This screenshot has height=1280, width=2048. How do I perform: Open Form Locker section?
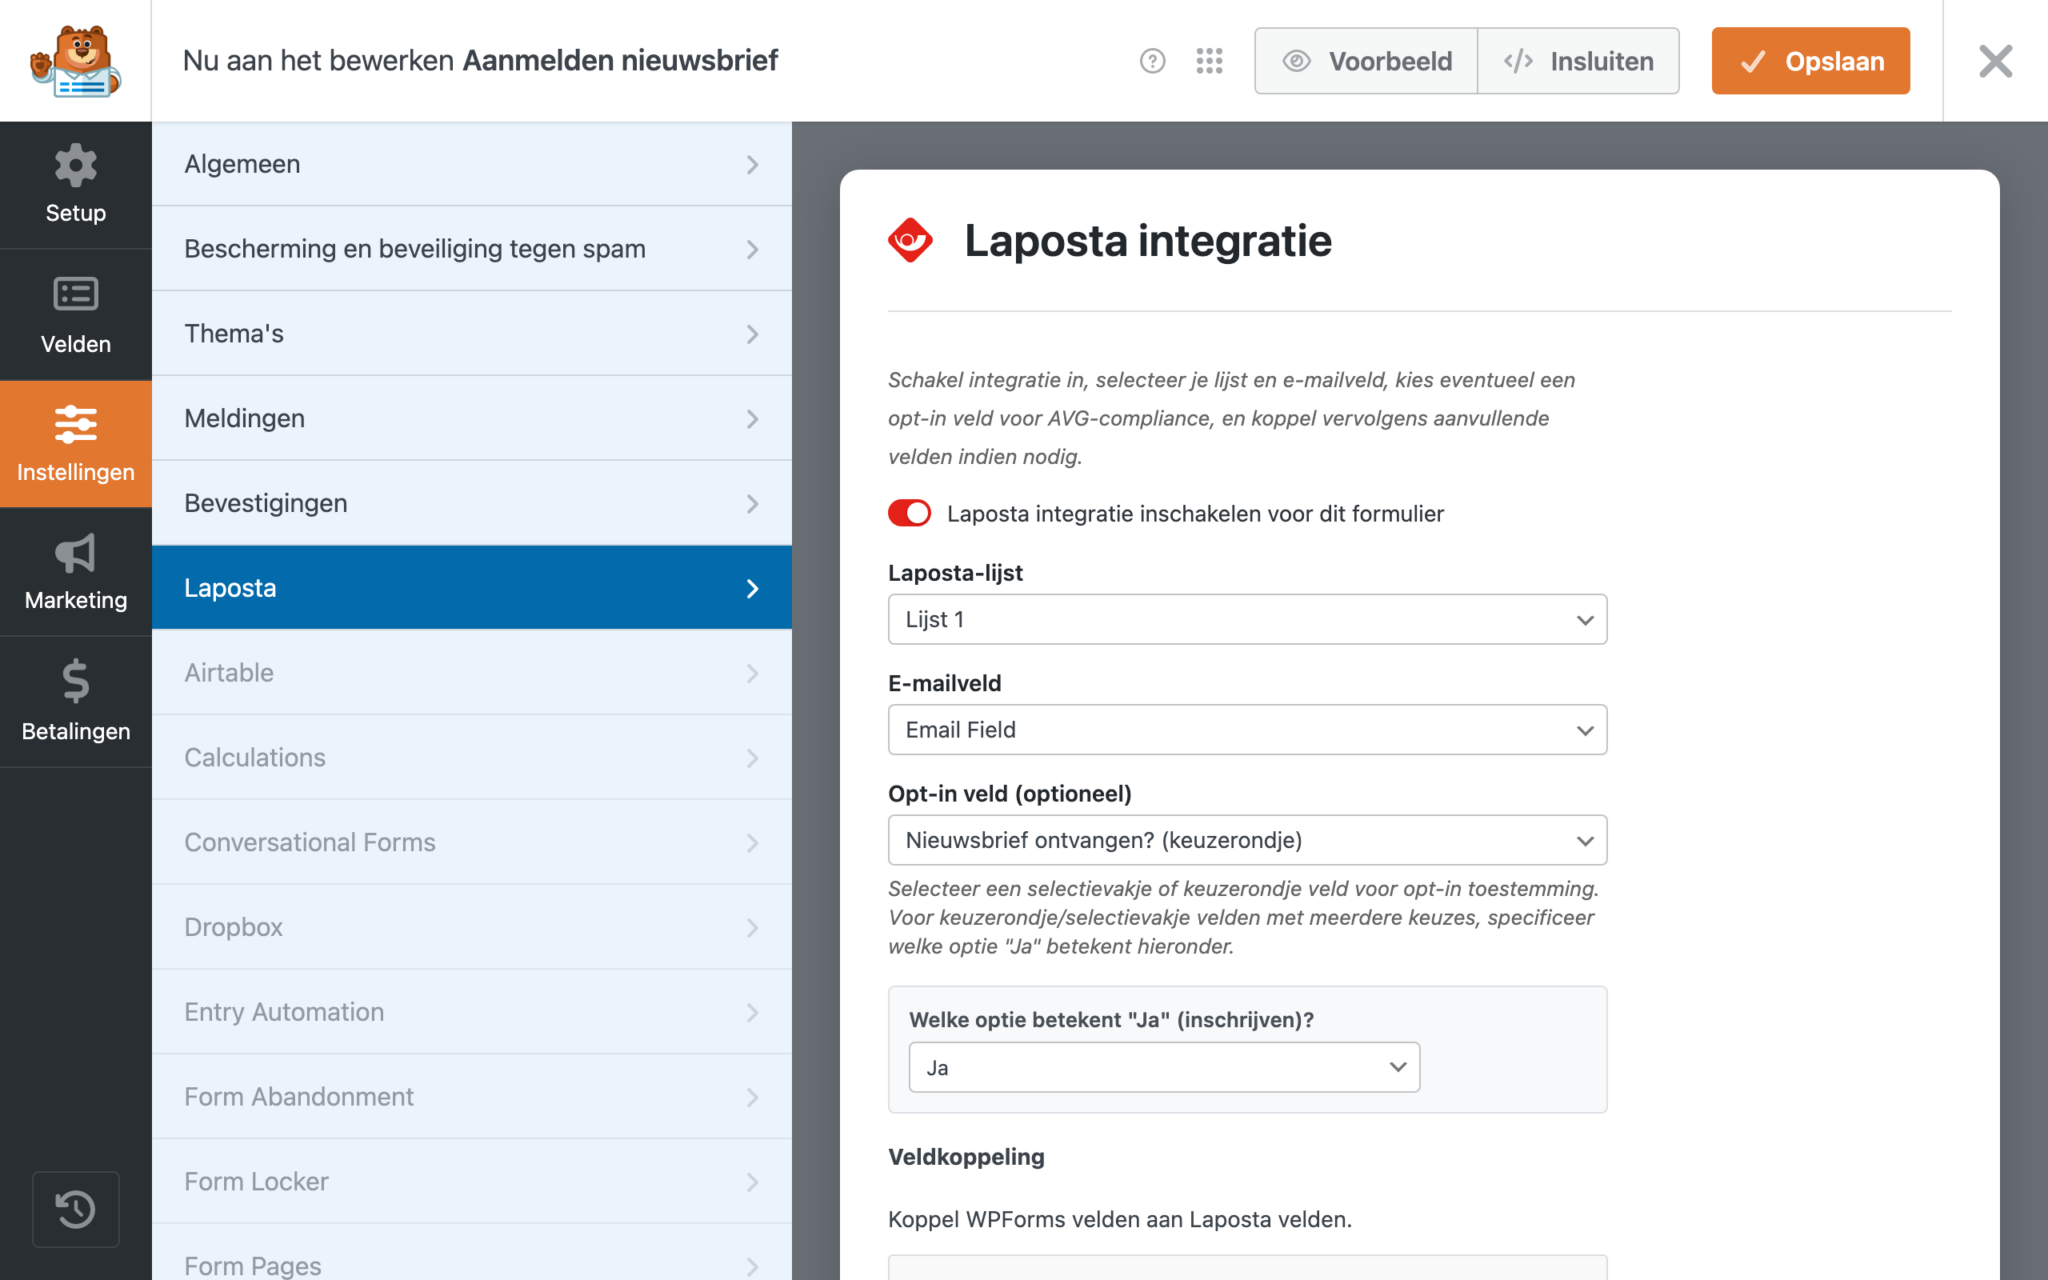click(x=472, y=1182)
